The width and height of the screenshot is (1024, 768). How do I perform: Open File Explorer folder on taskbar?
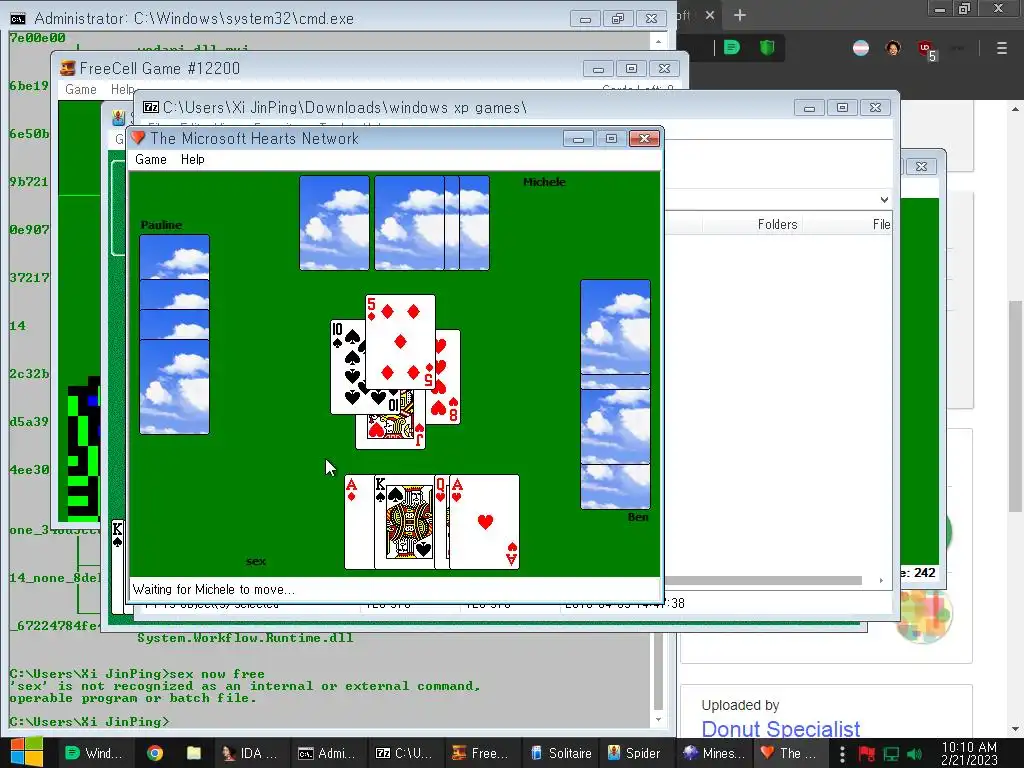point(194,753)
